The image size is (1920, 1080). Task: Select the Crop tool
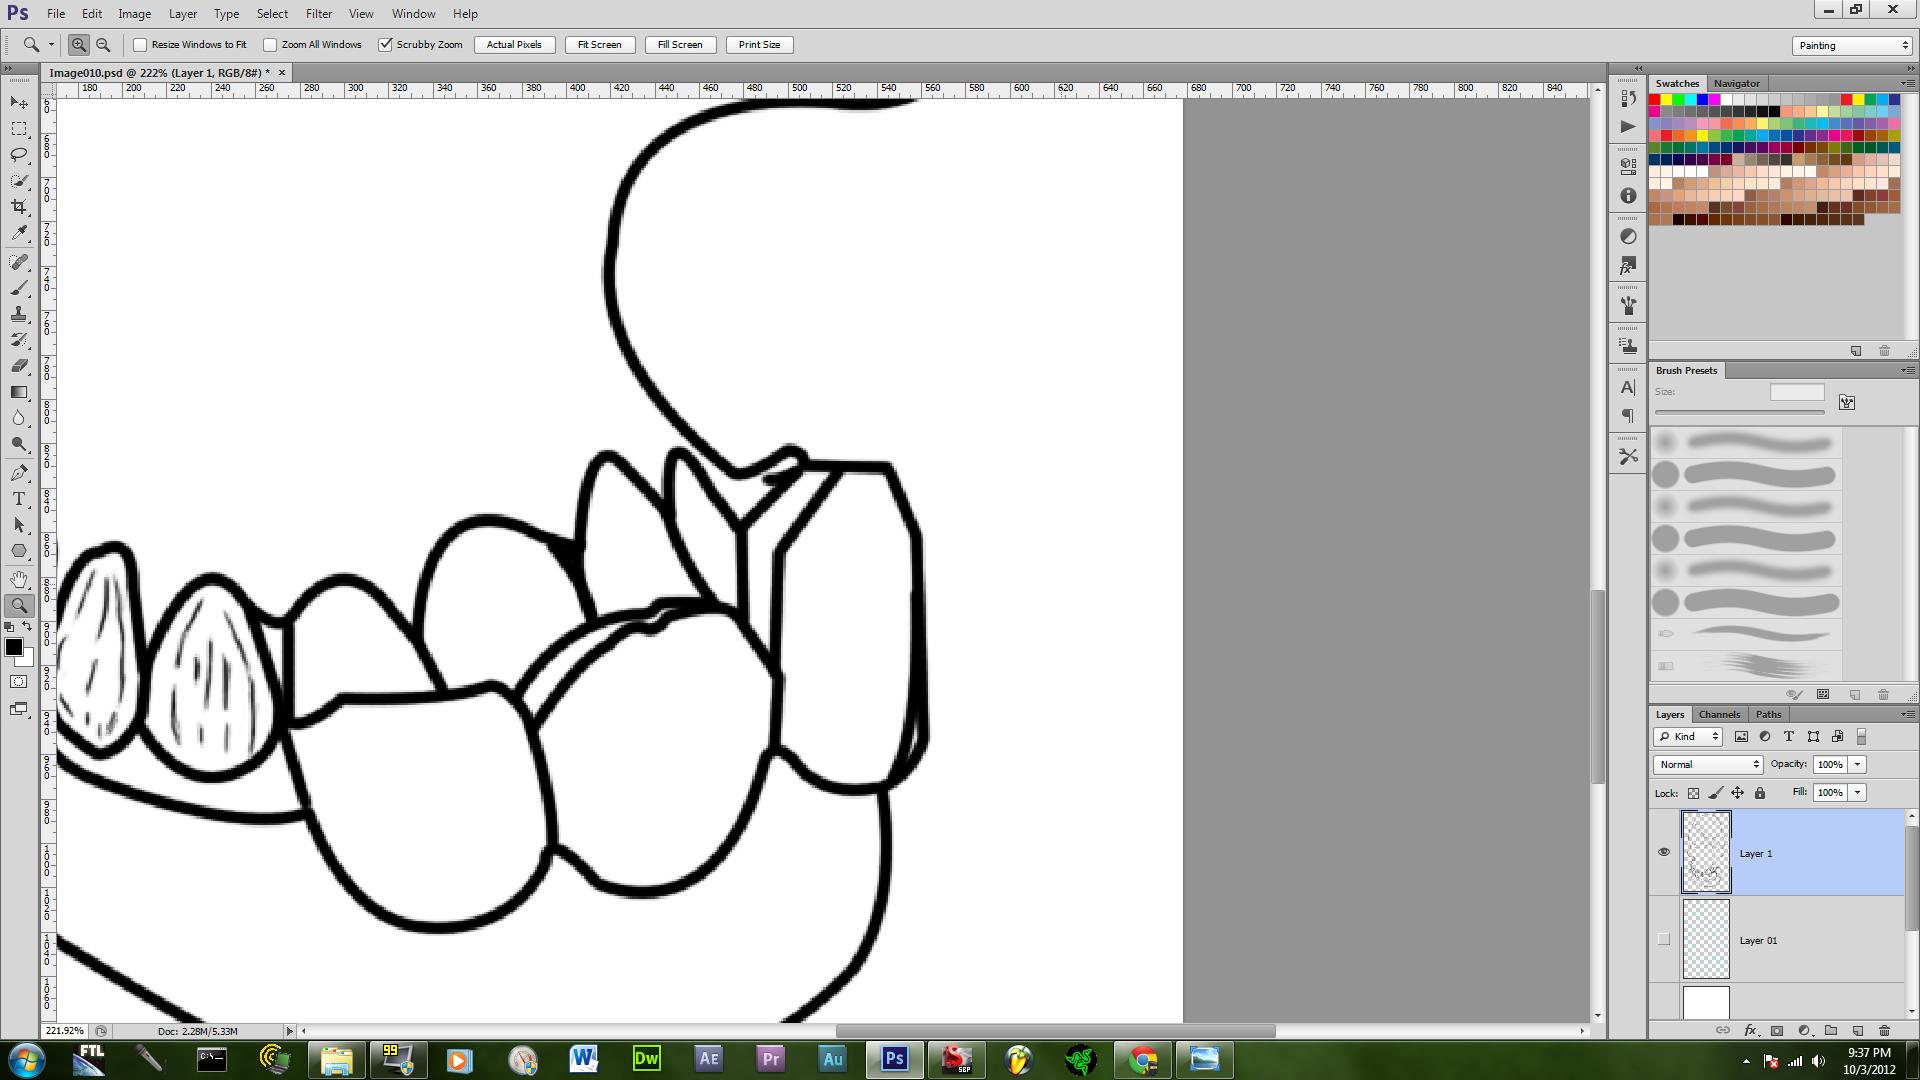click(x=19, y=206)
